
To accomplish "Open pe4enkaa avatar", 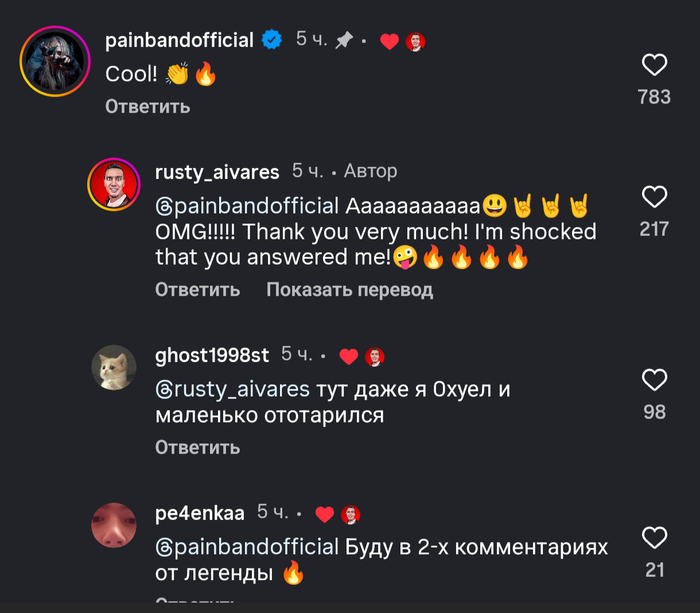I will pyautogui.click(x=113, y=525).
